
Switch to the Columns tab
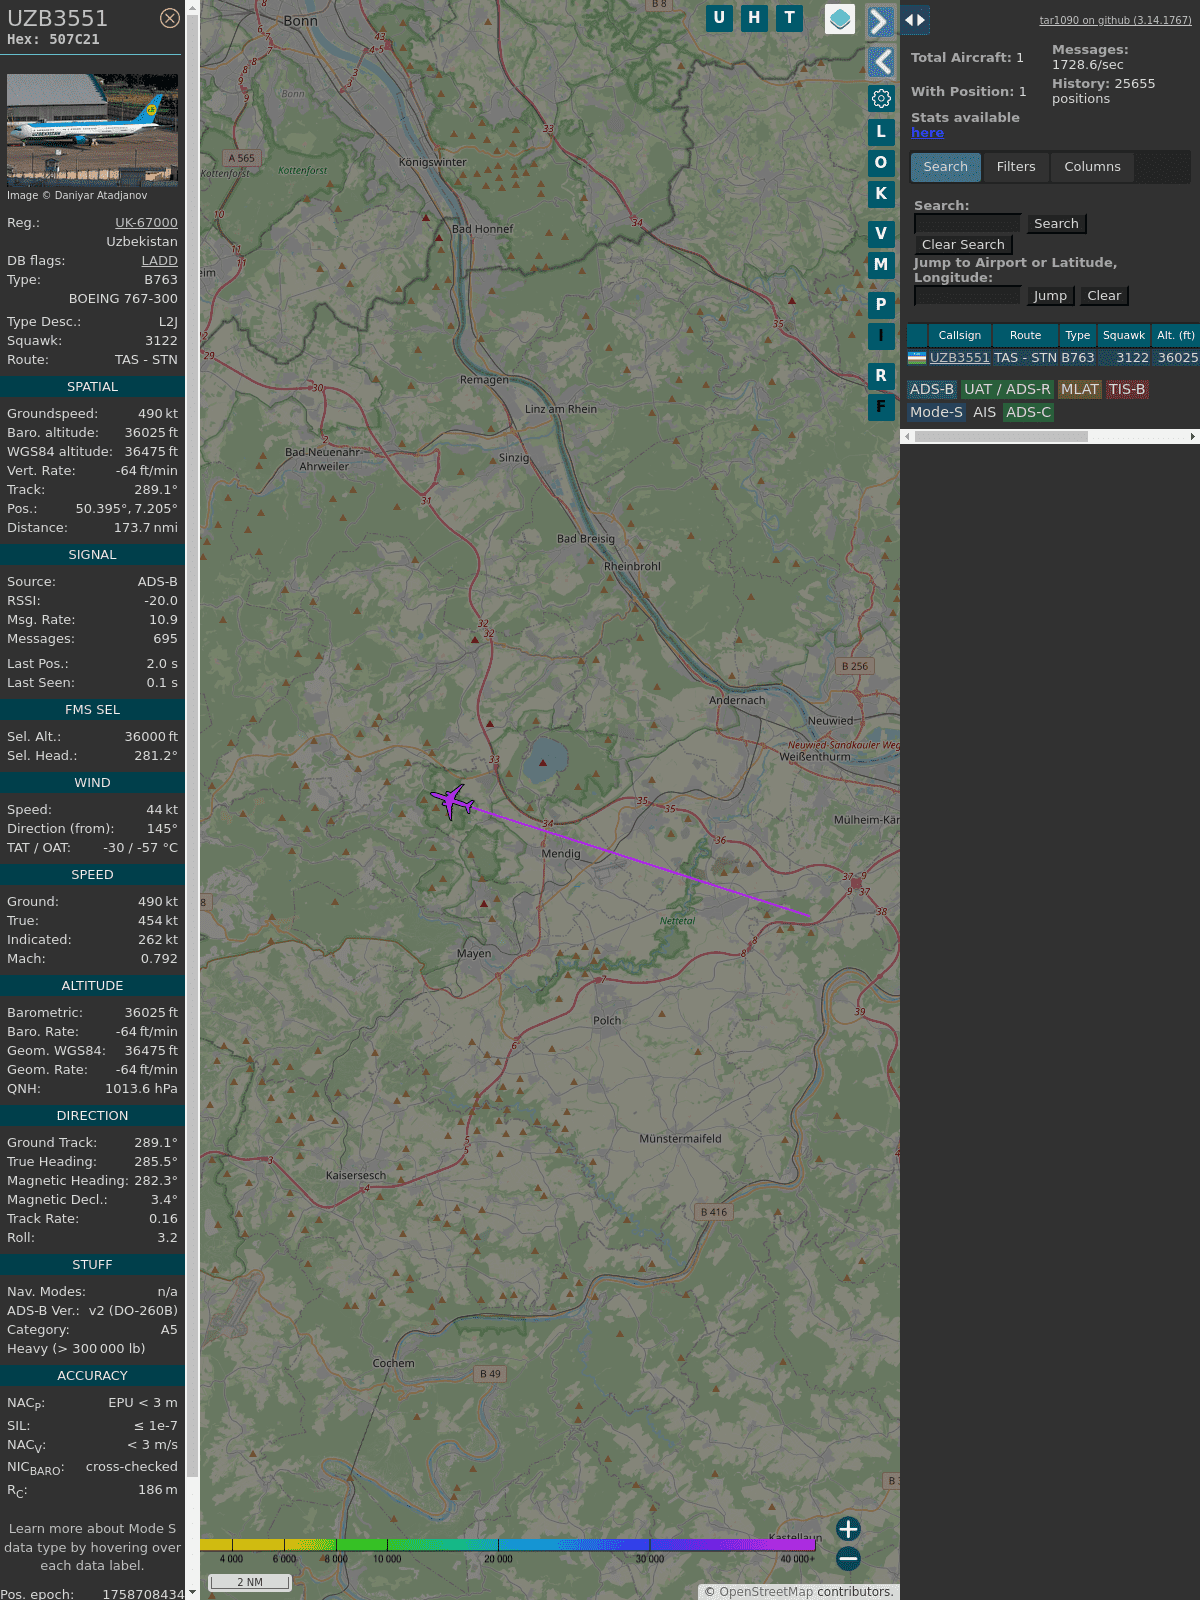pos(1092,167)
